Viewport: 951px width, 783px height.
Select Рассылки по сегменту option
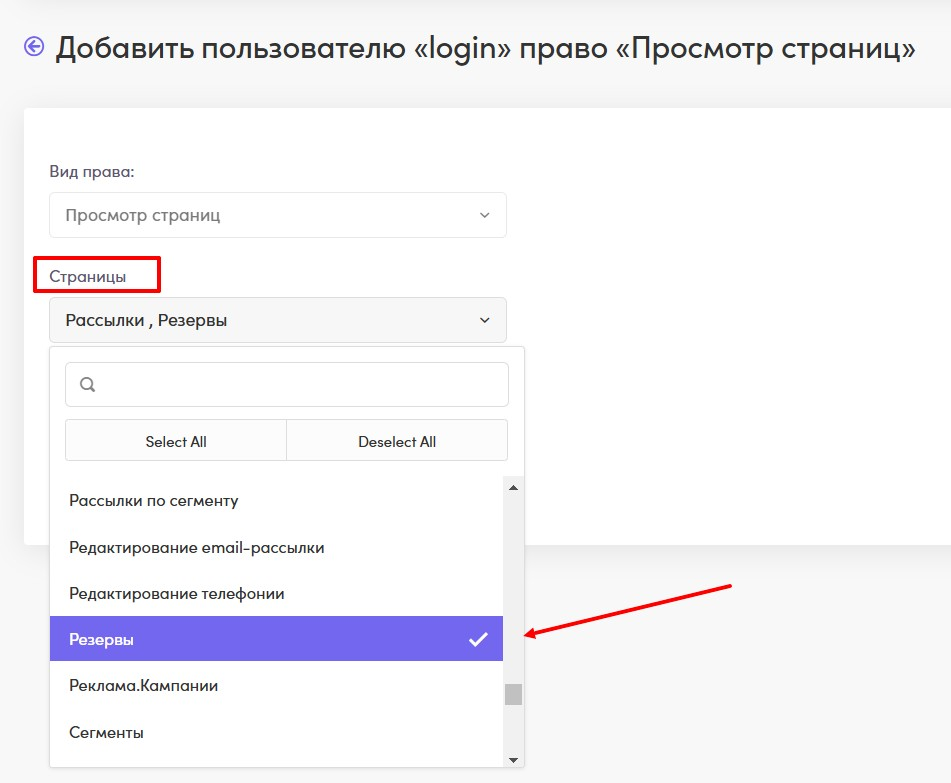277,501
